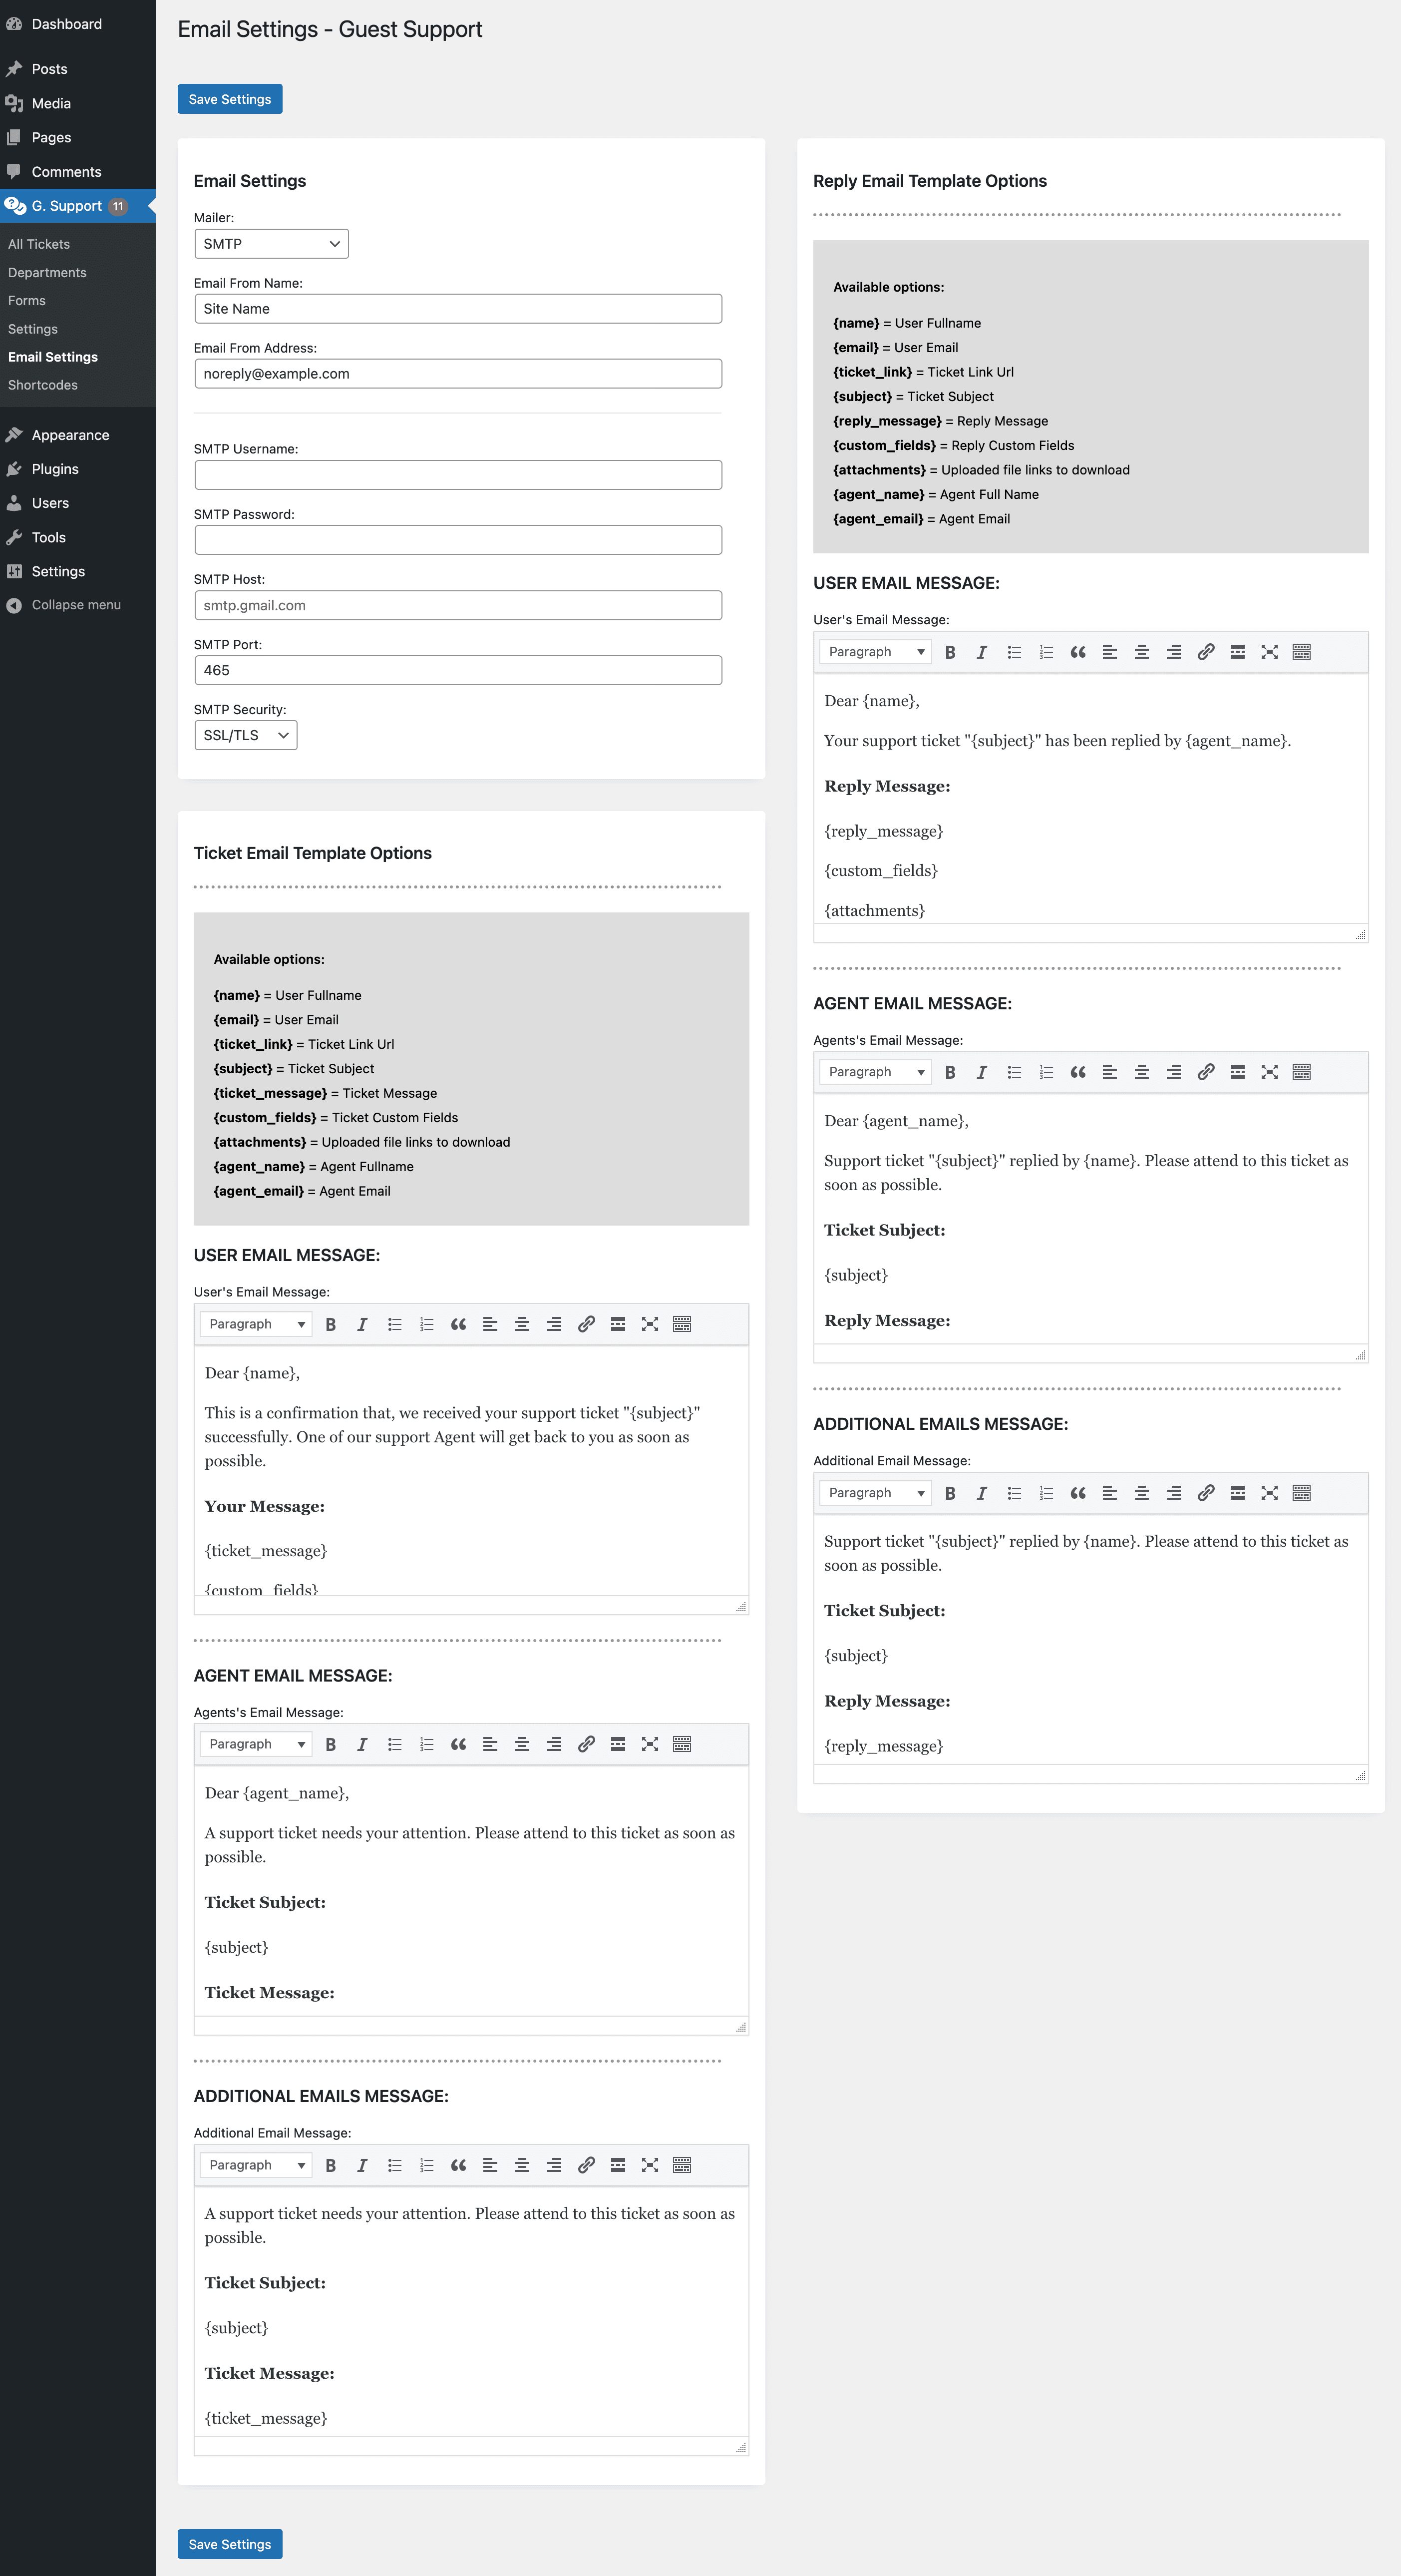Open Appearance menu item
The height and width of the screenshot is (2576, 1401).
point(78,435)
